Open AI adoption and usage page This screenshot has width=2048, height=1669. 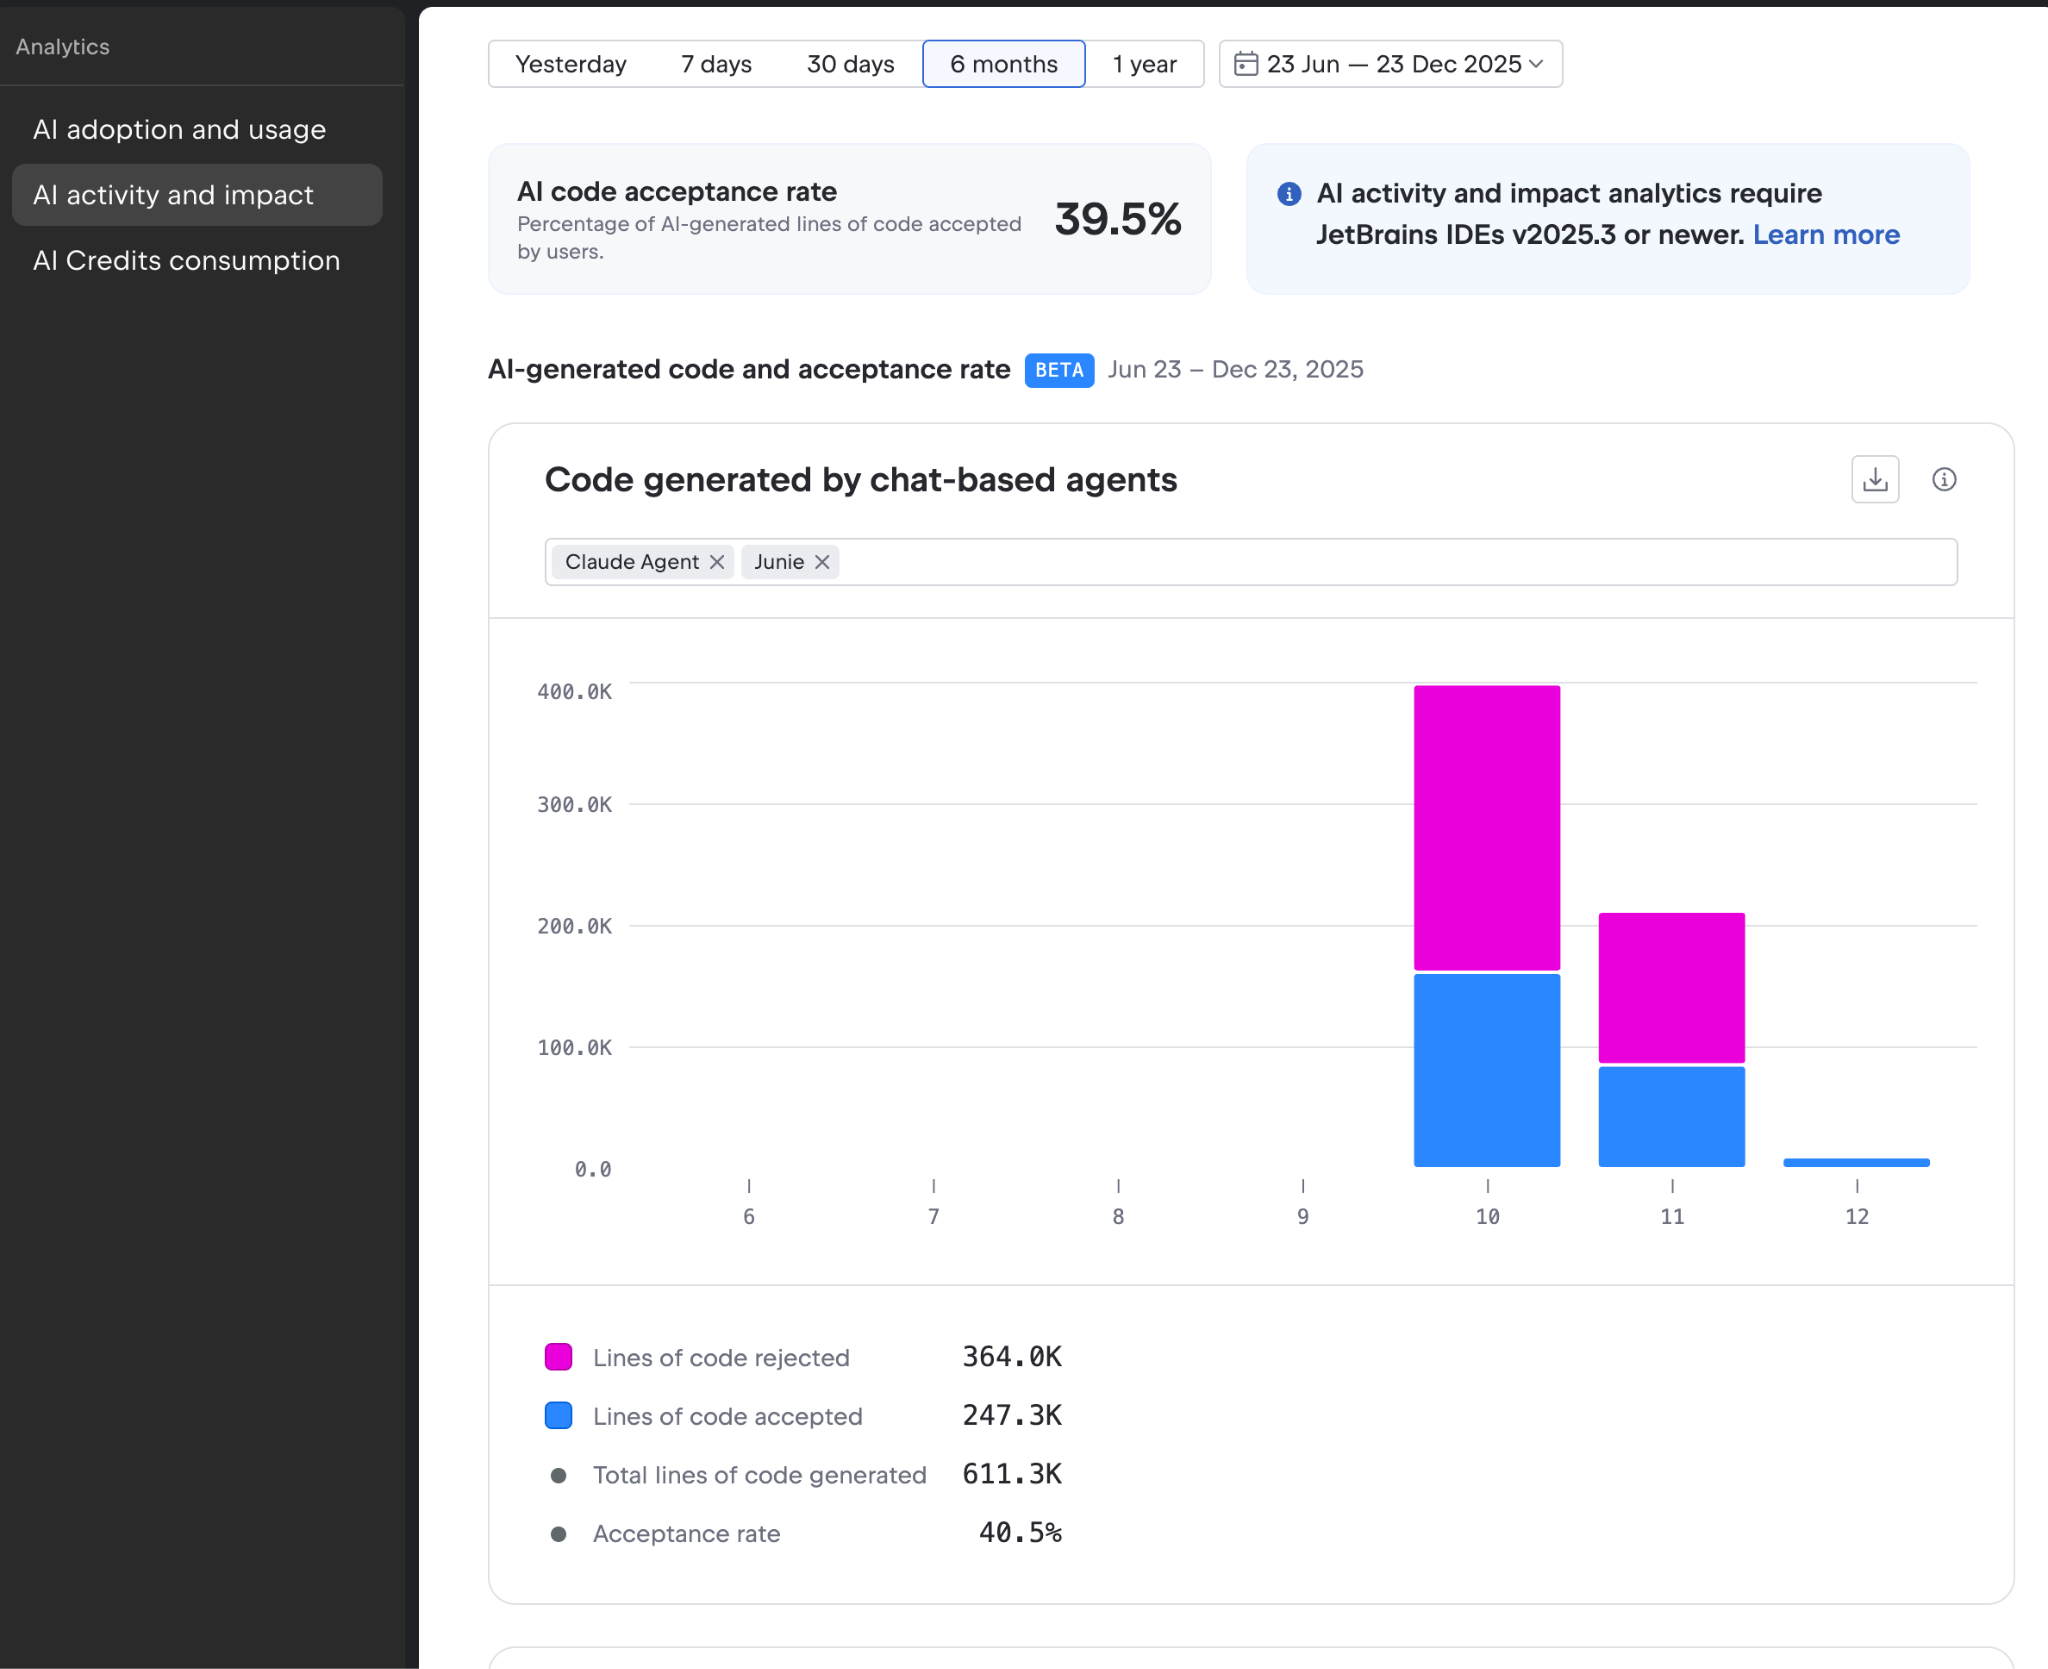179,130
